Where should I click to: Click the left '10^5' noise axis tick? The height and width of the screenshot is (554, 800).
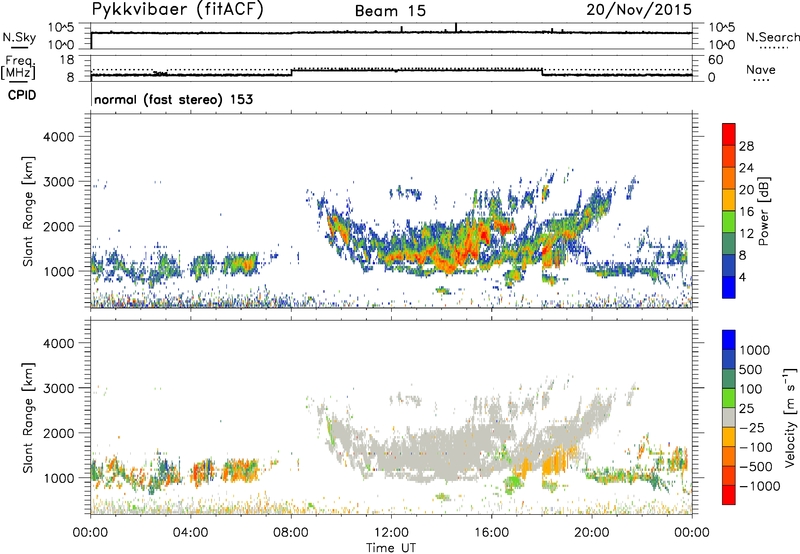click(x=61, y=27)
